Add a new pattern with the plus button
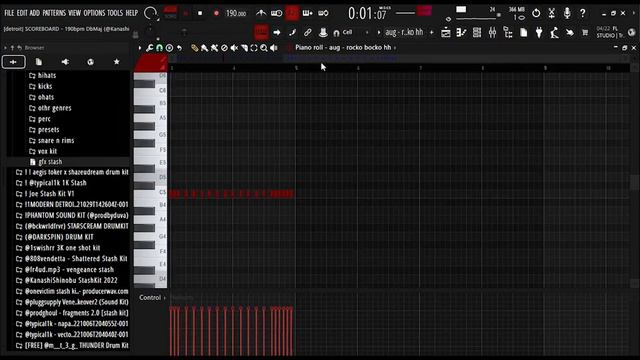The width and height of the screenshot is (640, 360). click(431, 32)
